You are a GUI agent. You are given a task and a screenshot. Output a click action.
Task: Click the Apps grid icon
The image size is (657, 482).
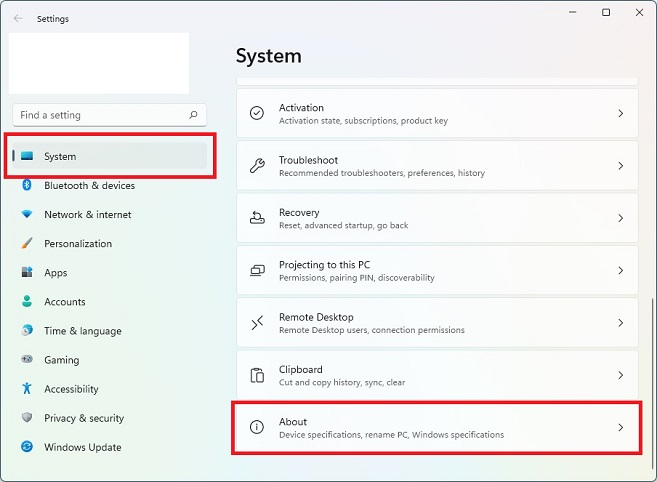tap(27, 272)
